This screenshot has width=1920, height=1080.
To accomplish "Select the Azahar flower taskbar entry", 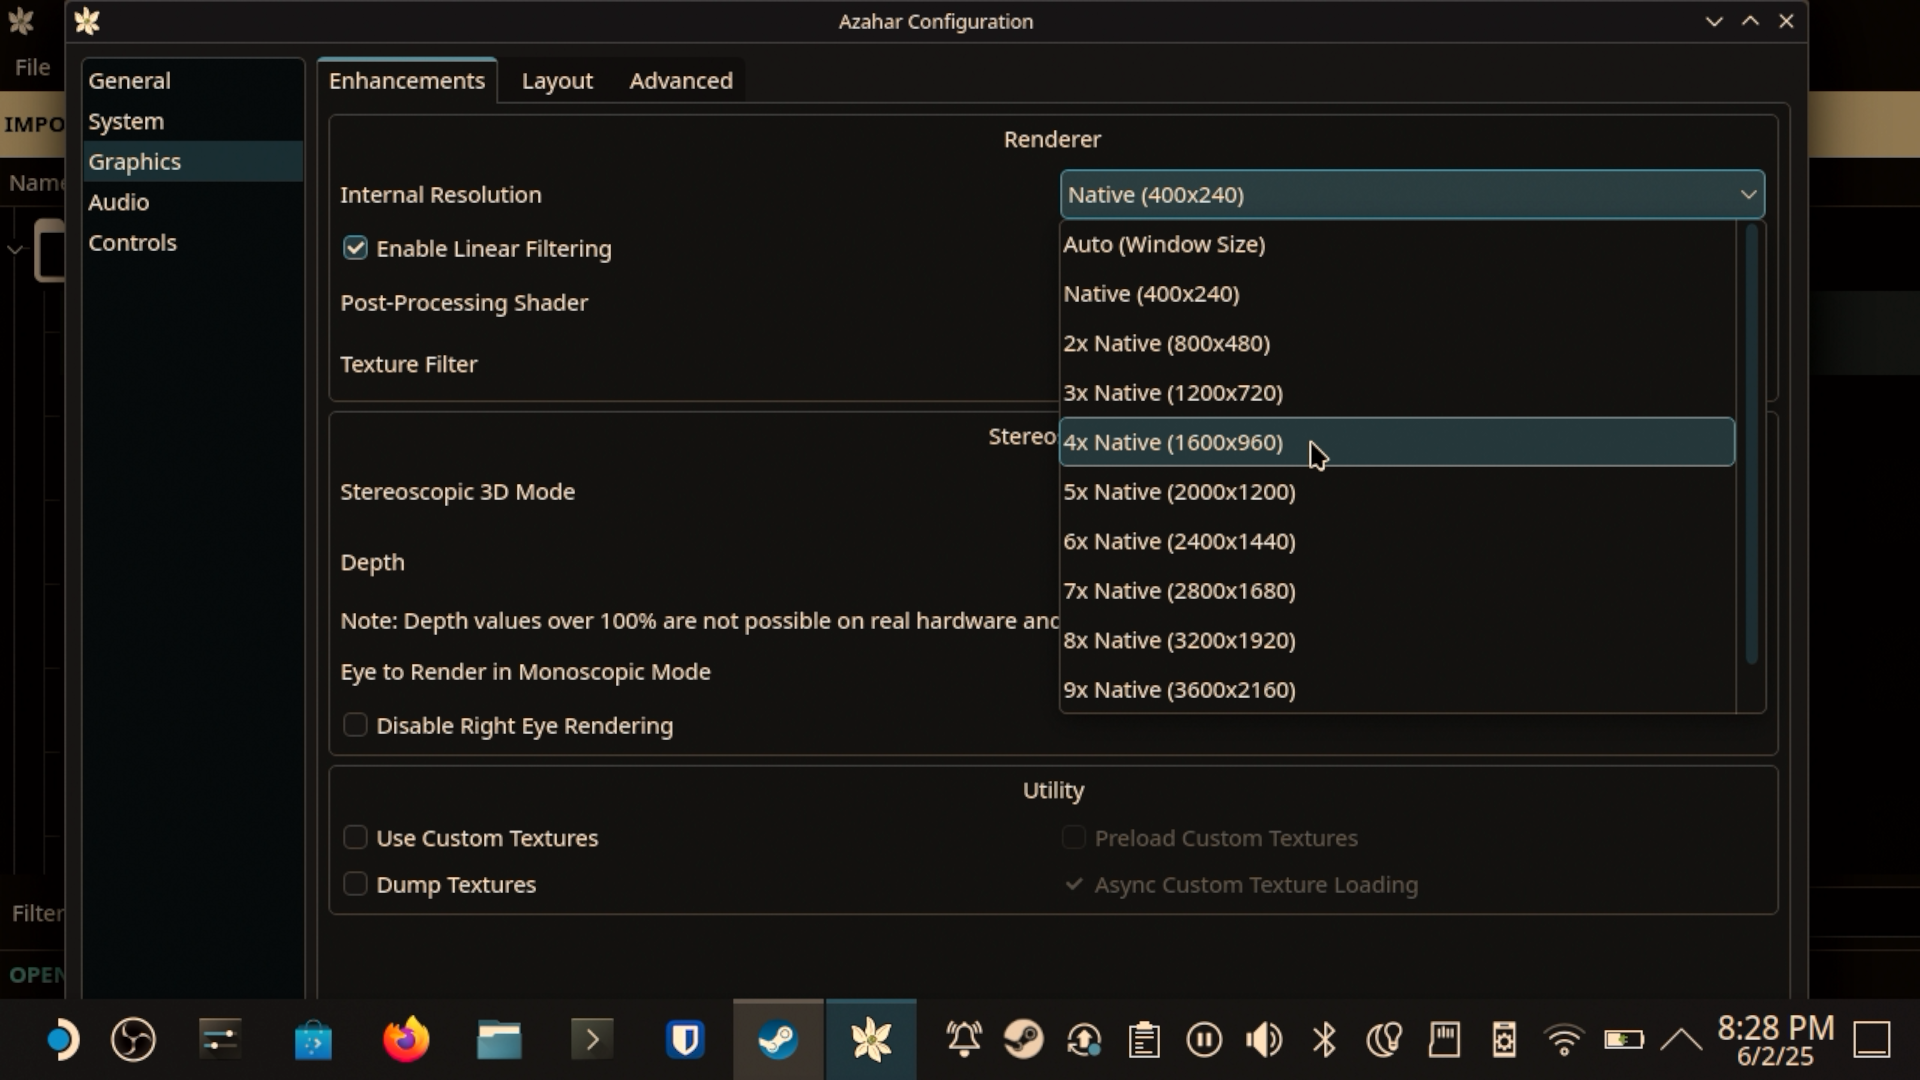I will click(x=871, y=1041).
